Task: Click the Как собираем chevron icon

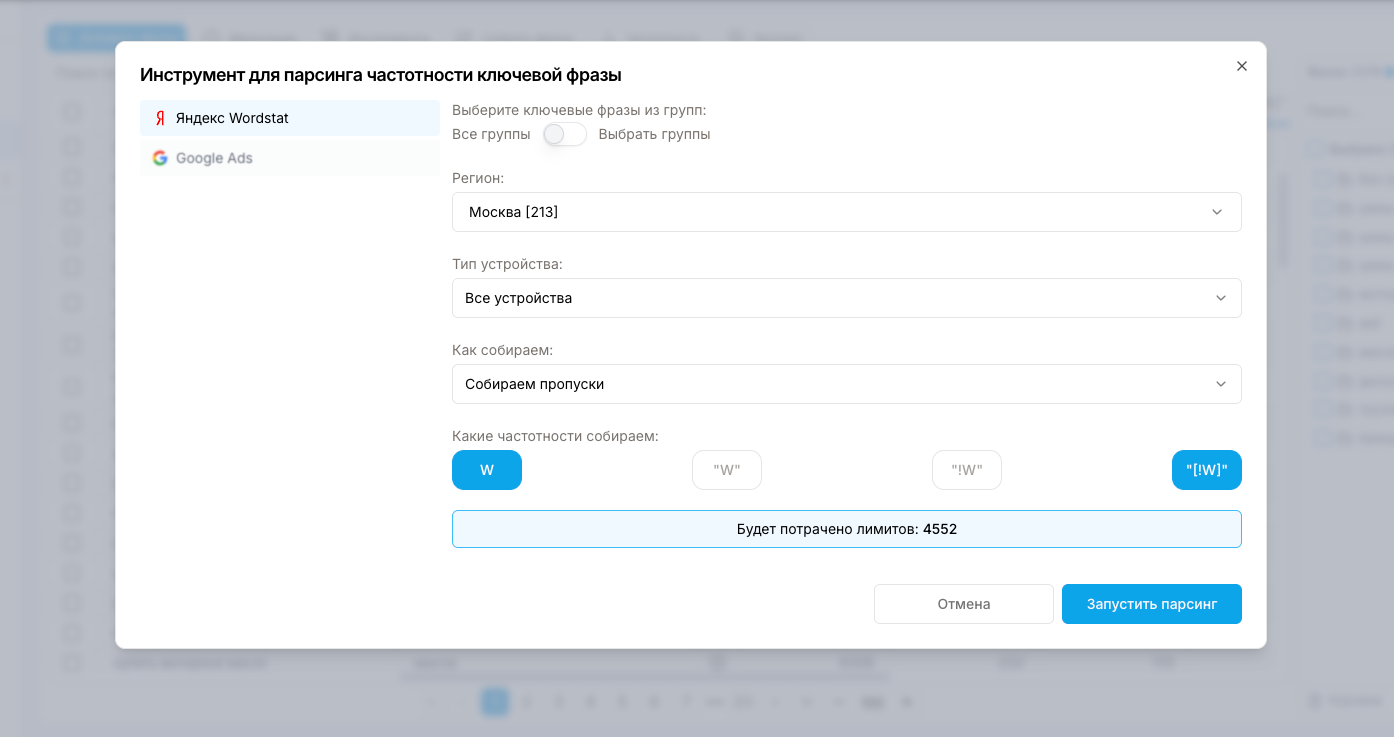Action: tap(1218, 384)
